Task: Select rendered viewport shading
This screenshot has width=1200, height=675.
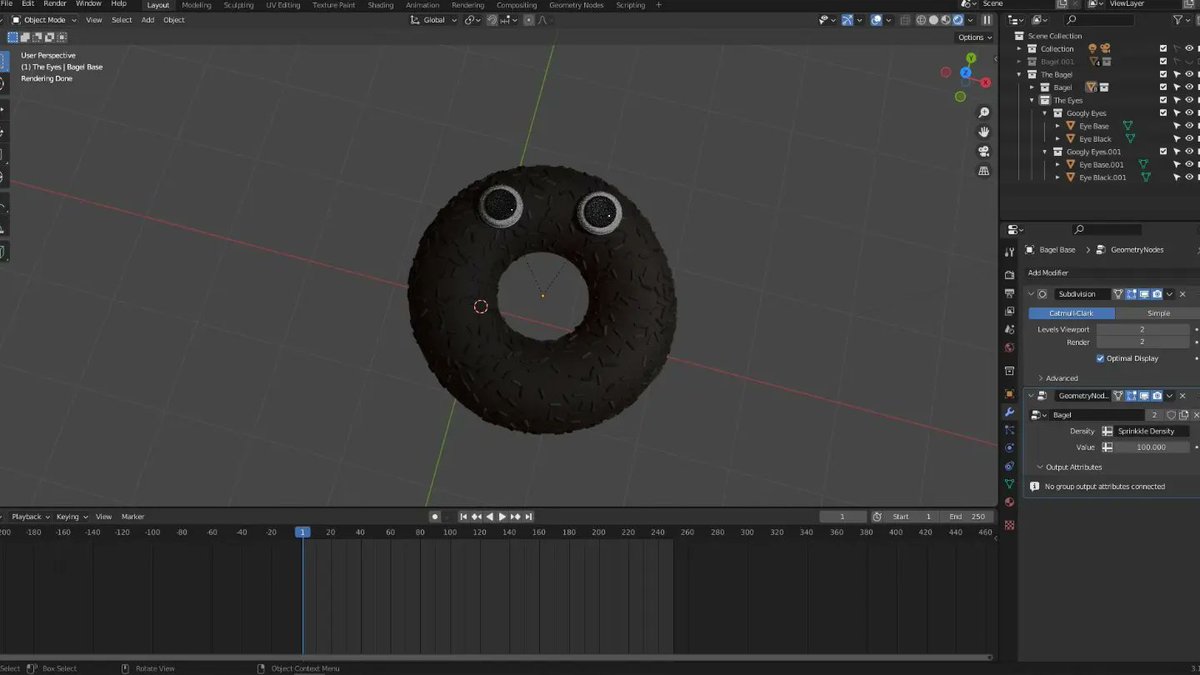Action: (x=958, y=20)
